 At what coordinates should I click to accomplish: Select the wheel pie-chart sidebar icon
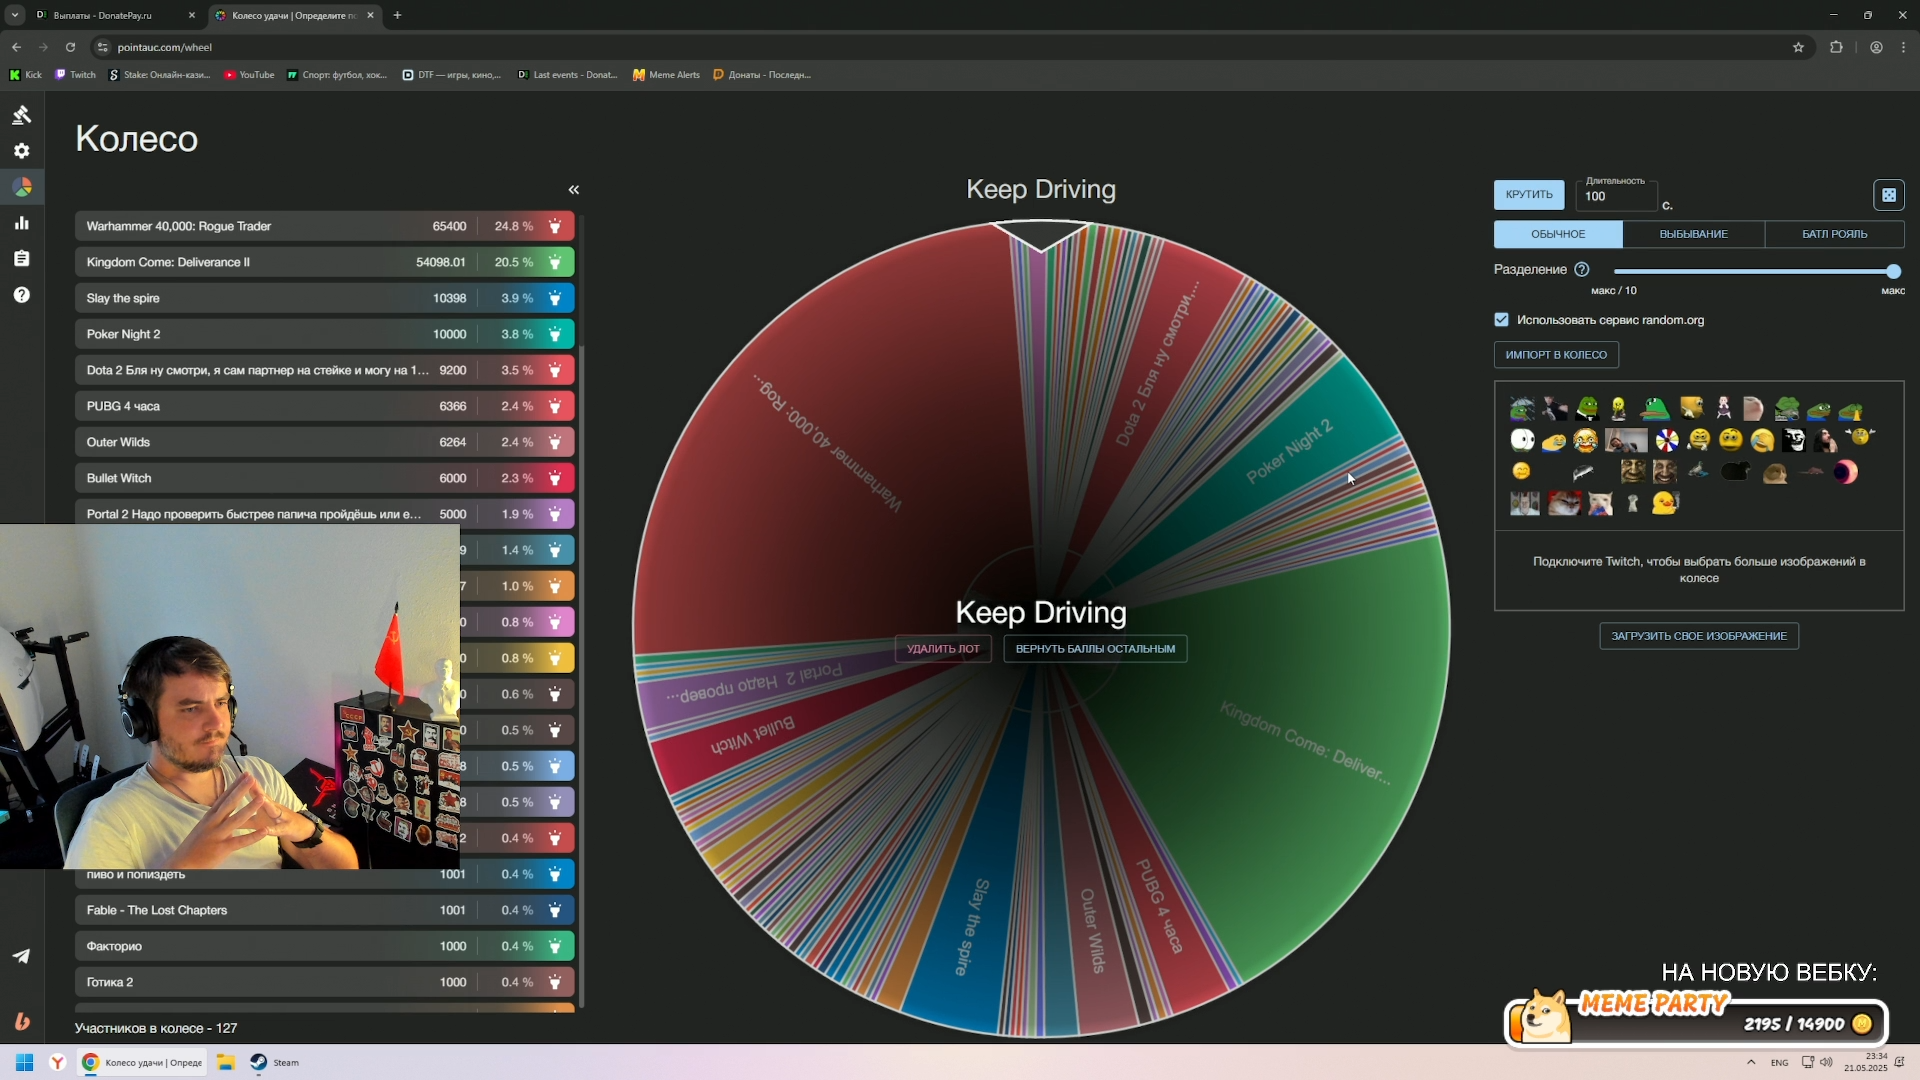click(x=21, y=187)
